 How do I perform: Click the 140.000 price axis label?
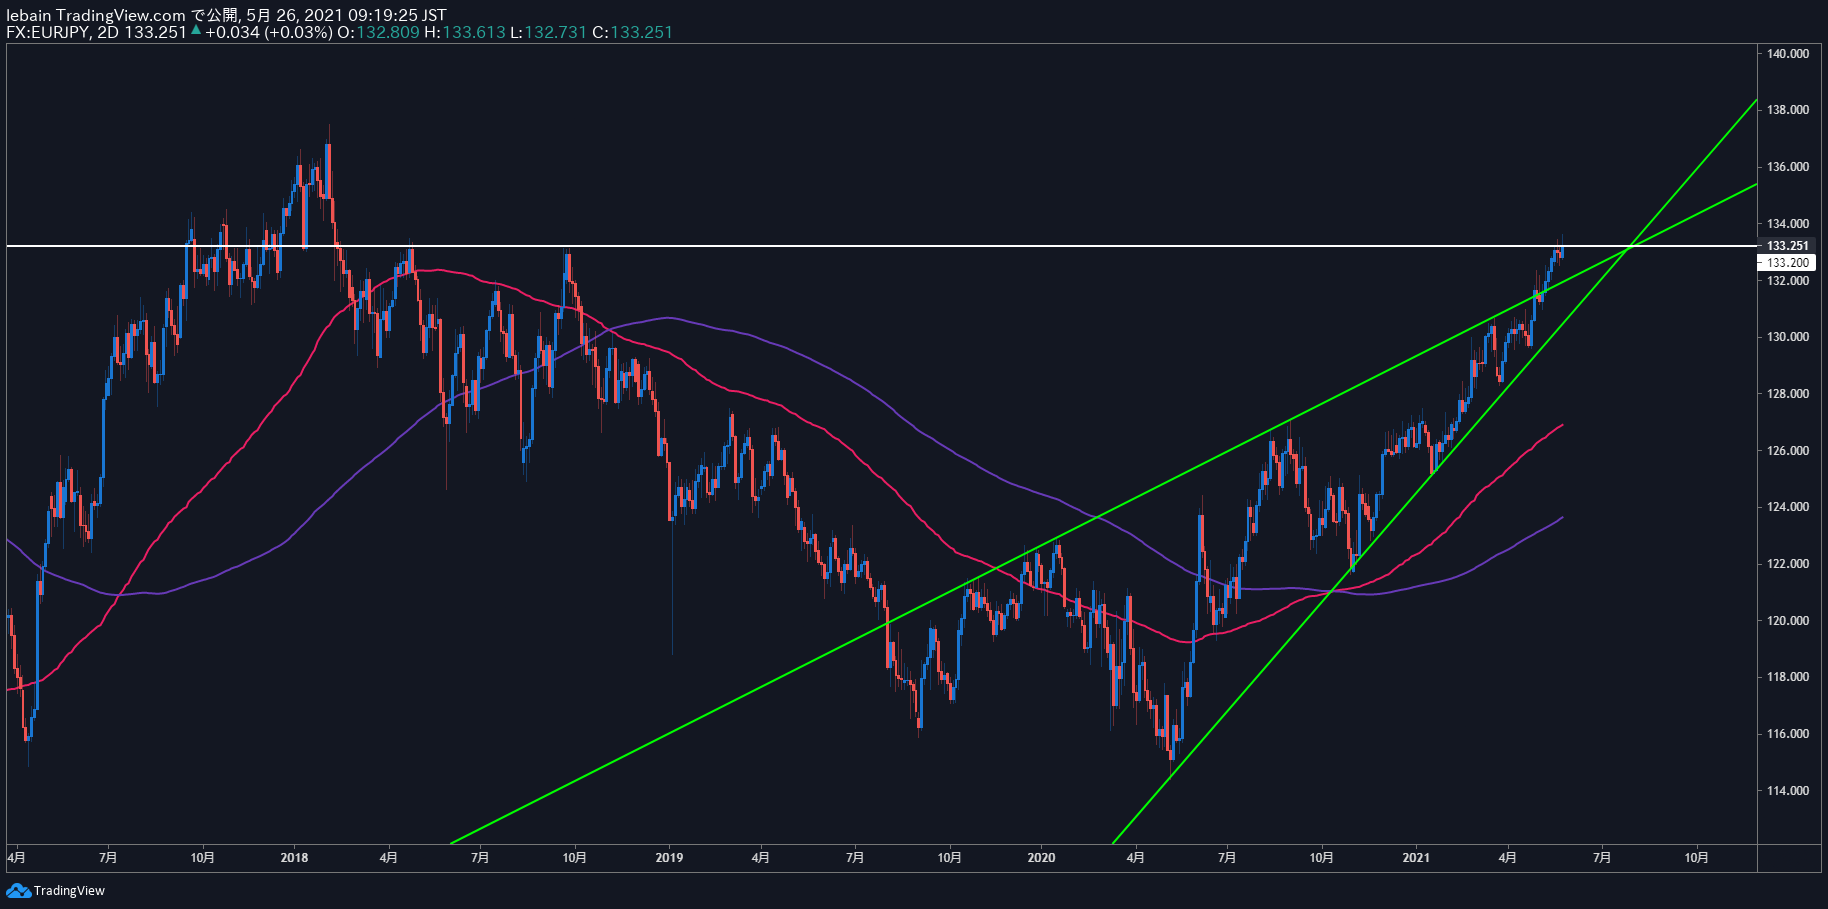coord(1788,54)
